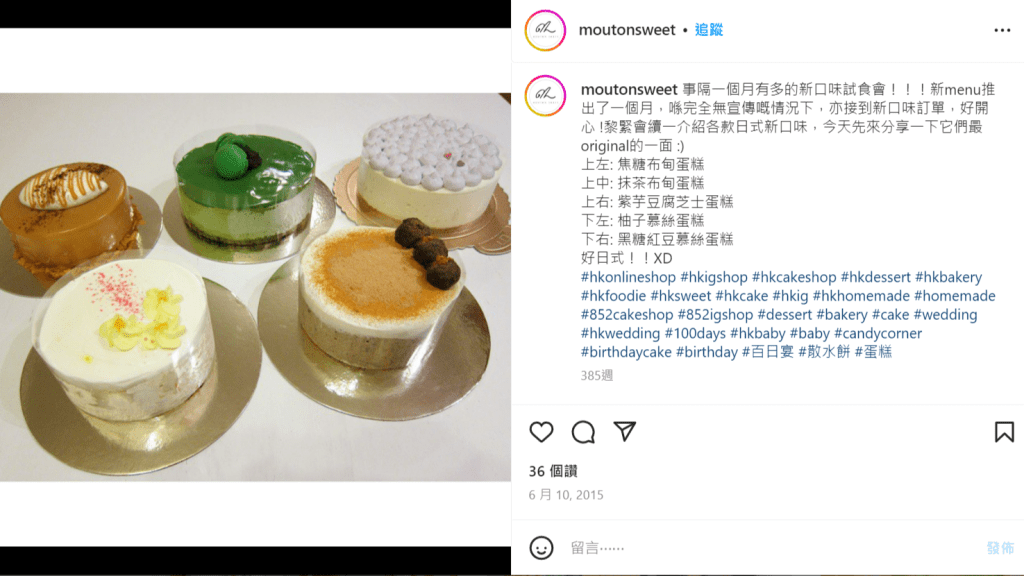Submit comment with the 發佈 button
The image size is (1024, 576).
click(1000, 548)
